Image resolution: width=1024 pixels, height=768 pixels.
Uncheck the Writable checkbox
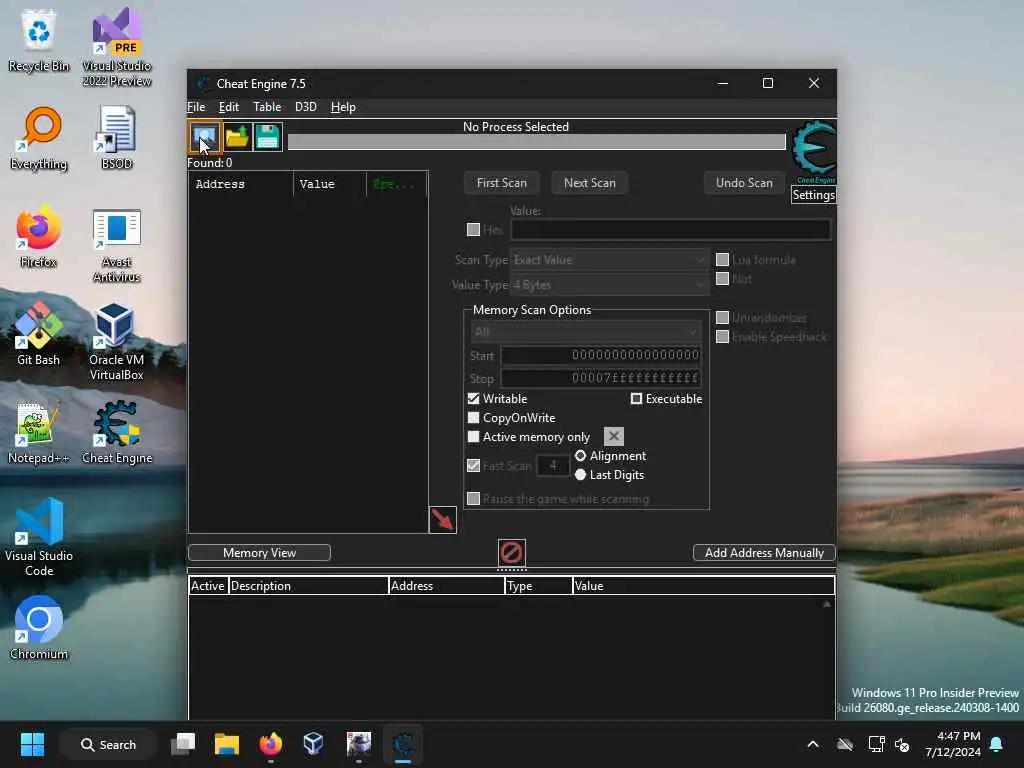click(473, 398)
